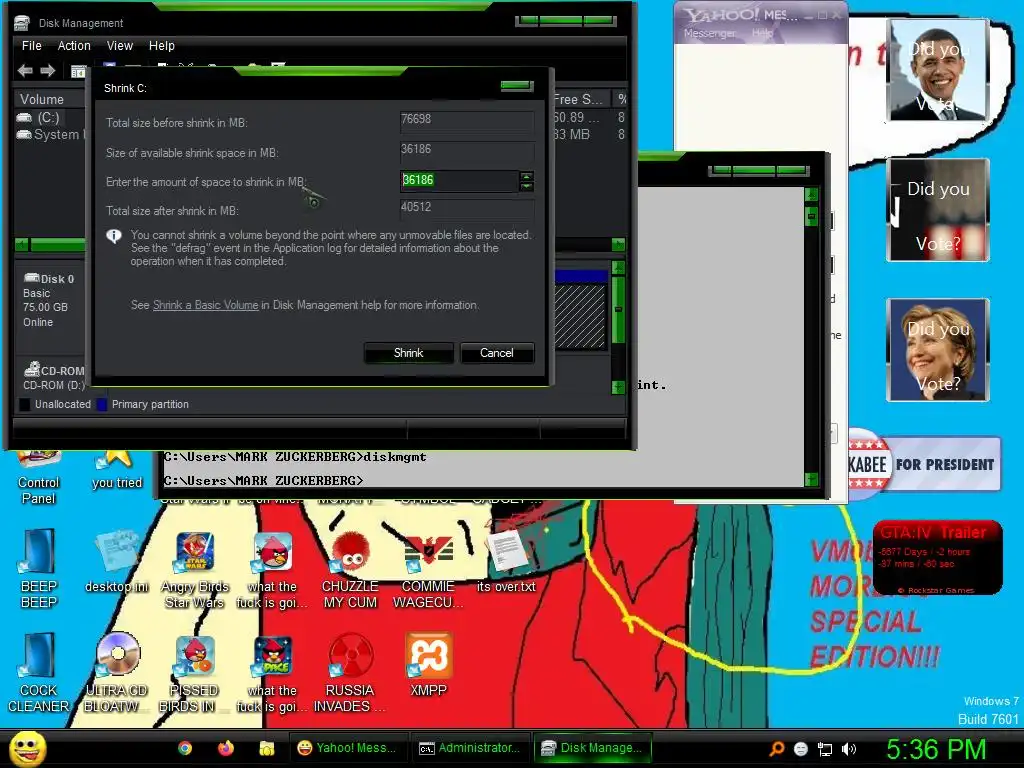Select the (C:) volume drive icon

[x=24, y=118]
